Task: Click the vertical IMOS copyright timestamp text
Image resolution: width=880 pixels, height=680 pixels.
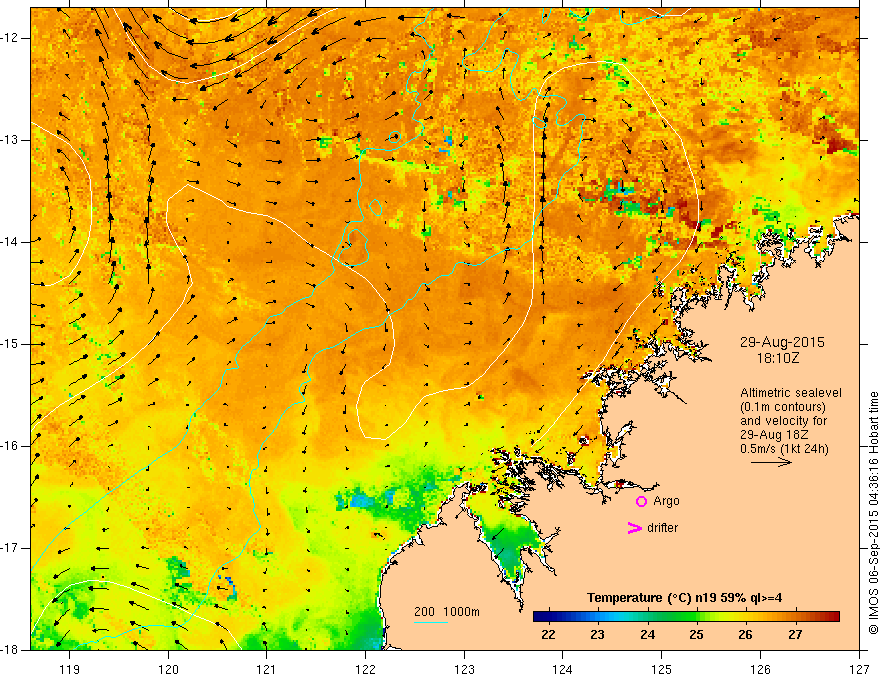Action: pos(873,513)
